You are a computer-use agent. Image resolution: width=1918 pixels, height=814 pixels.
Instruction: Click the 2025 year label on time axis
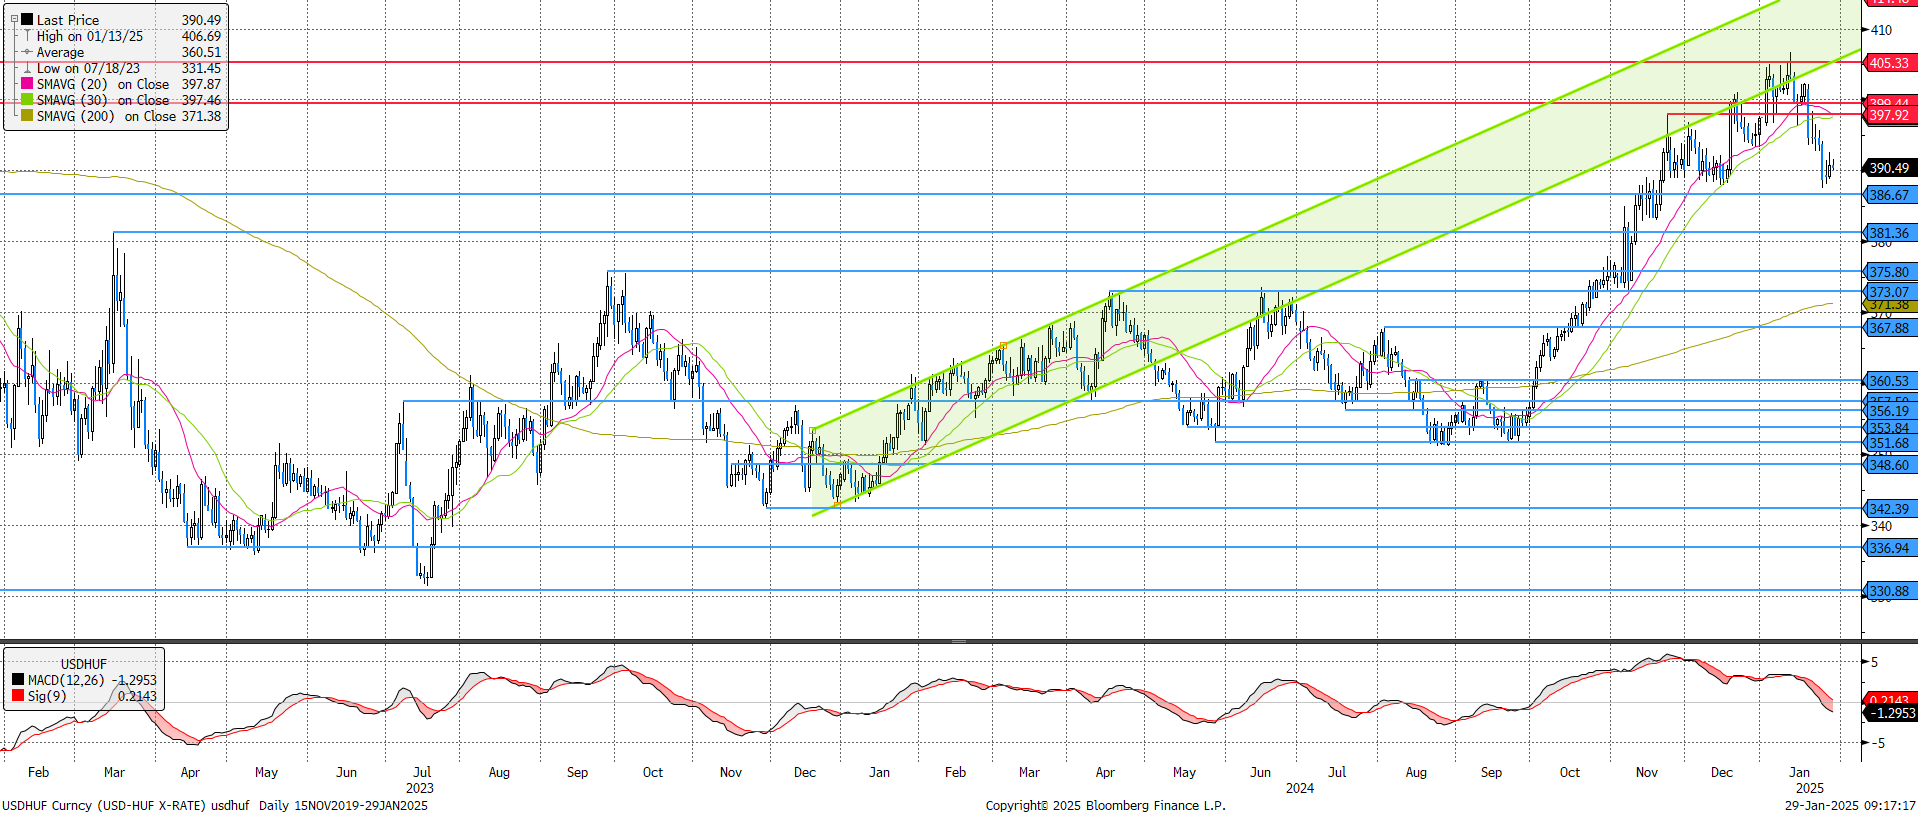(x=1809, y=788)
